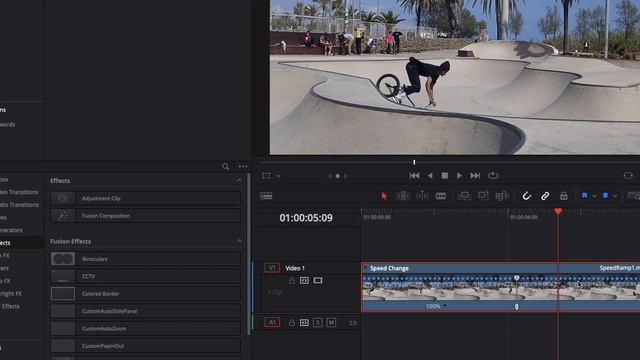The height and width of the screenshot is (360, 640).
Task: Play the timeline forward
Action: click(x=460, y=176)
